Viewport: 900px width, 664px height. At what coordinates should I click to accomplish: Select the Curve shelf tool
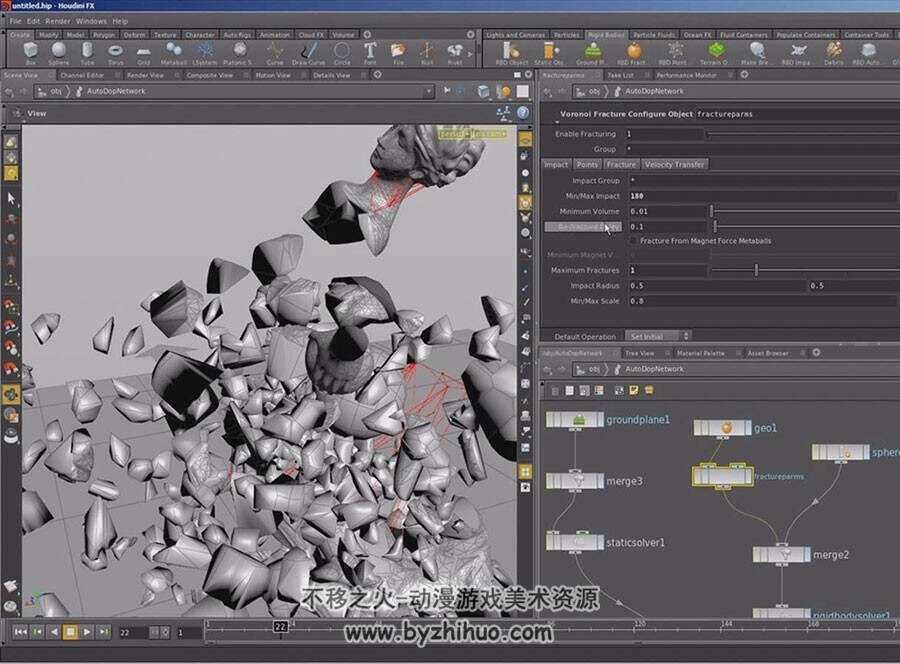[275, 53]
